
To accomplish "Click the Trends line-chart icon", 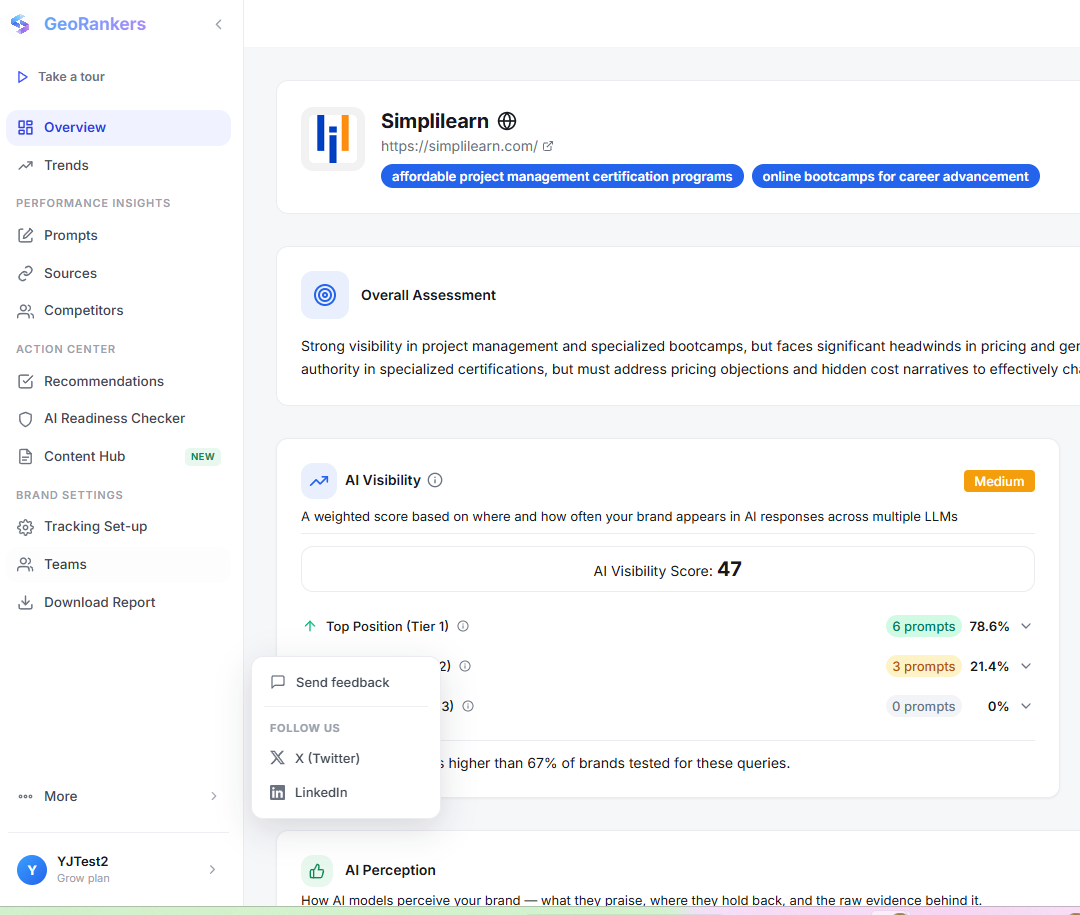I will tap(25, 165).
